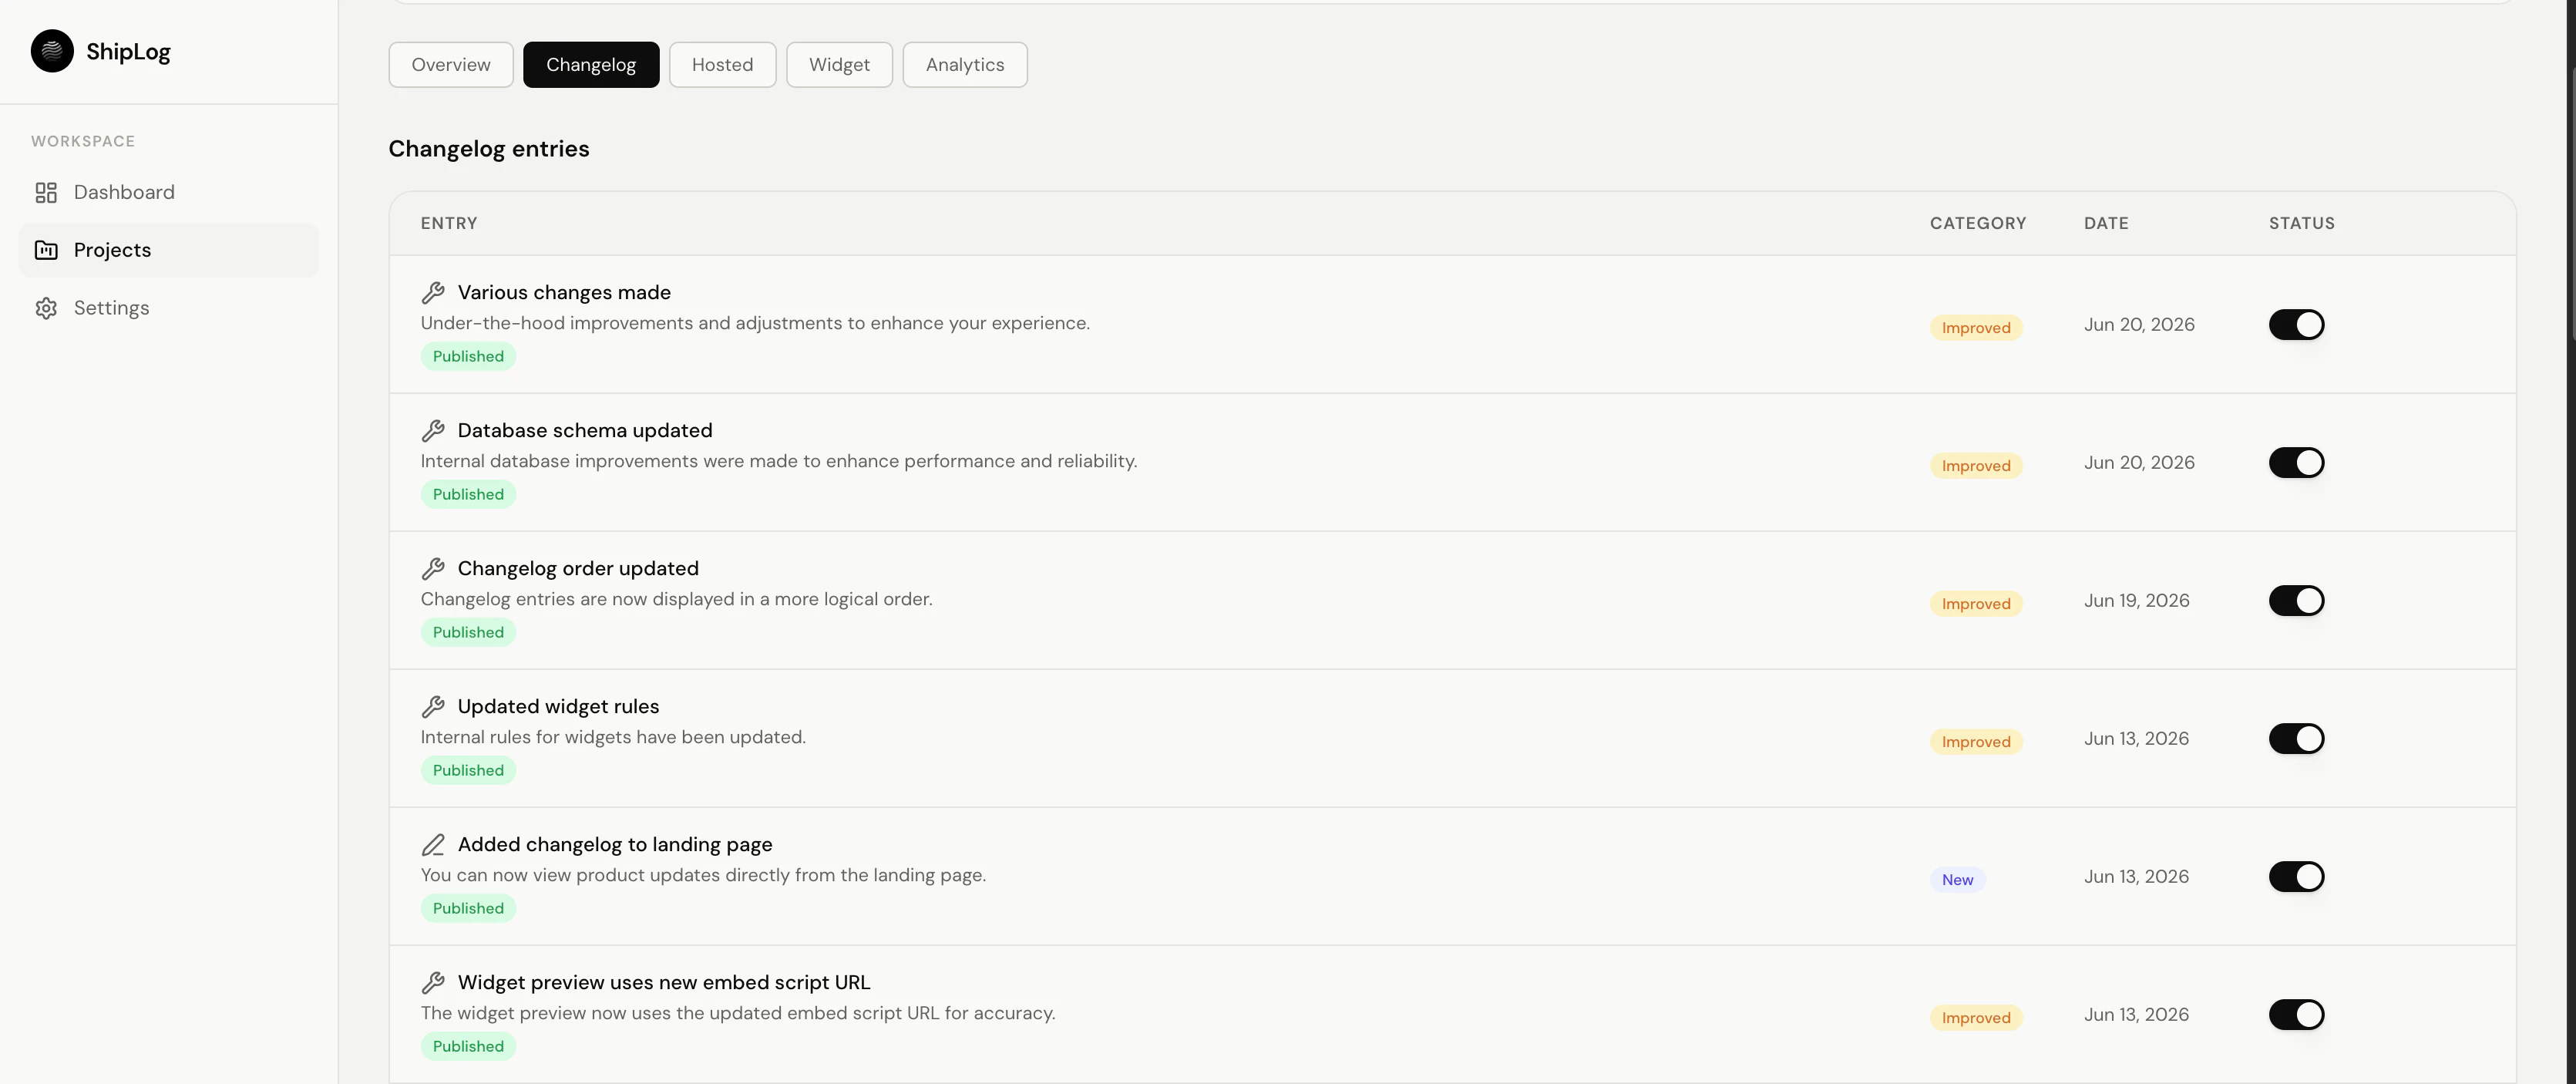Toggle status switch for Changelog order updated

click(x=2296, y=601)
